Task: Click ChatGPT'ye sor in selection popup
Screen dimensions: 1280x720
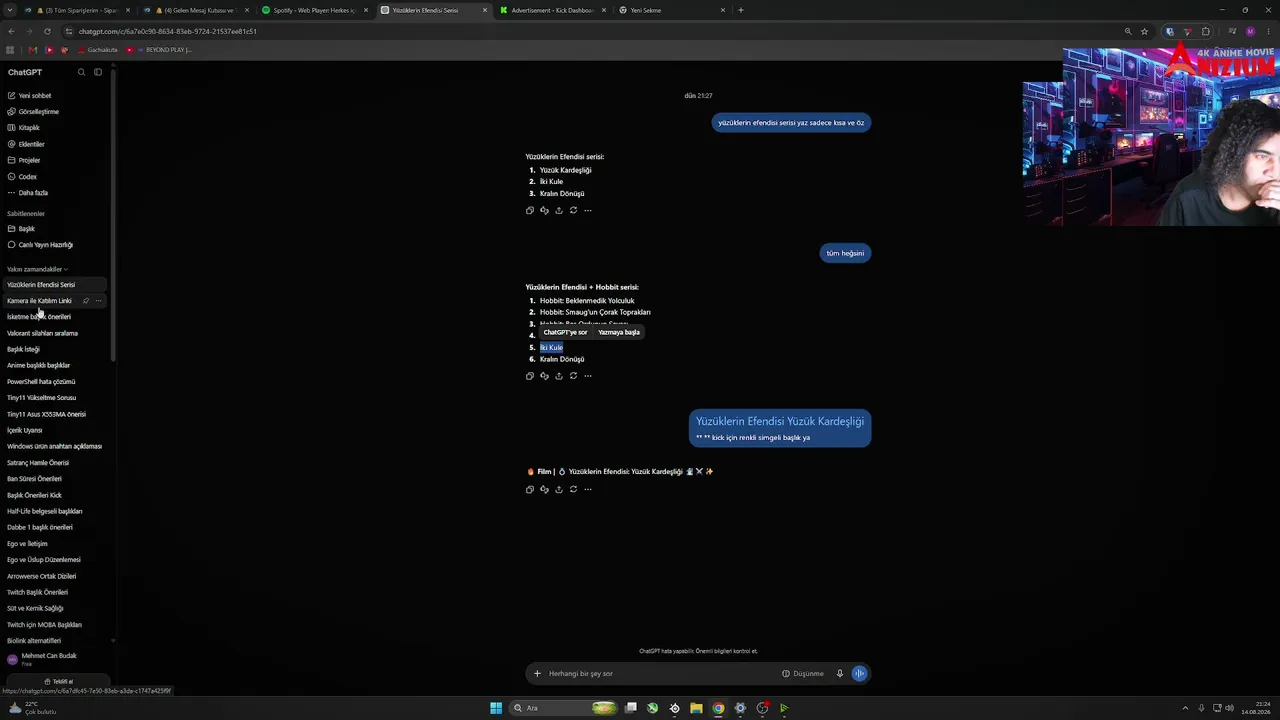Action: click(x=565, y=332)
